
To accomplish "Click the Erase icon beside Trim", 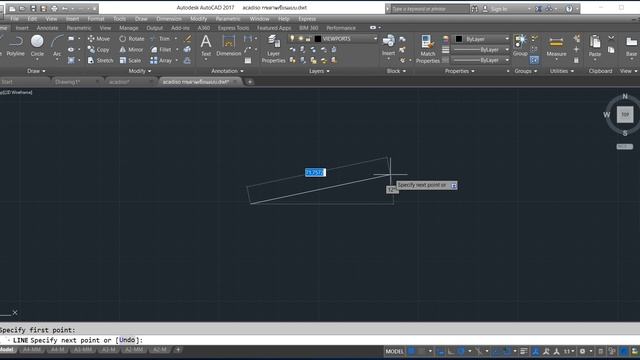I will point(187,39).
